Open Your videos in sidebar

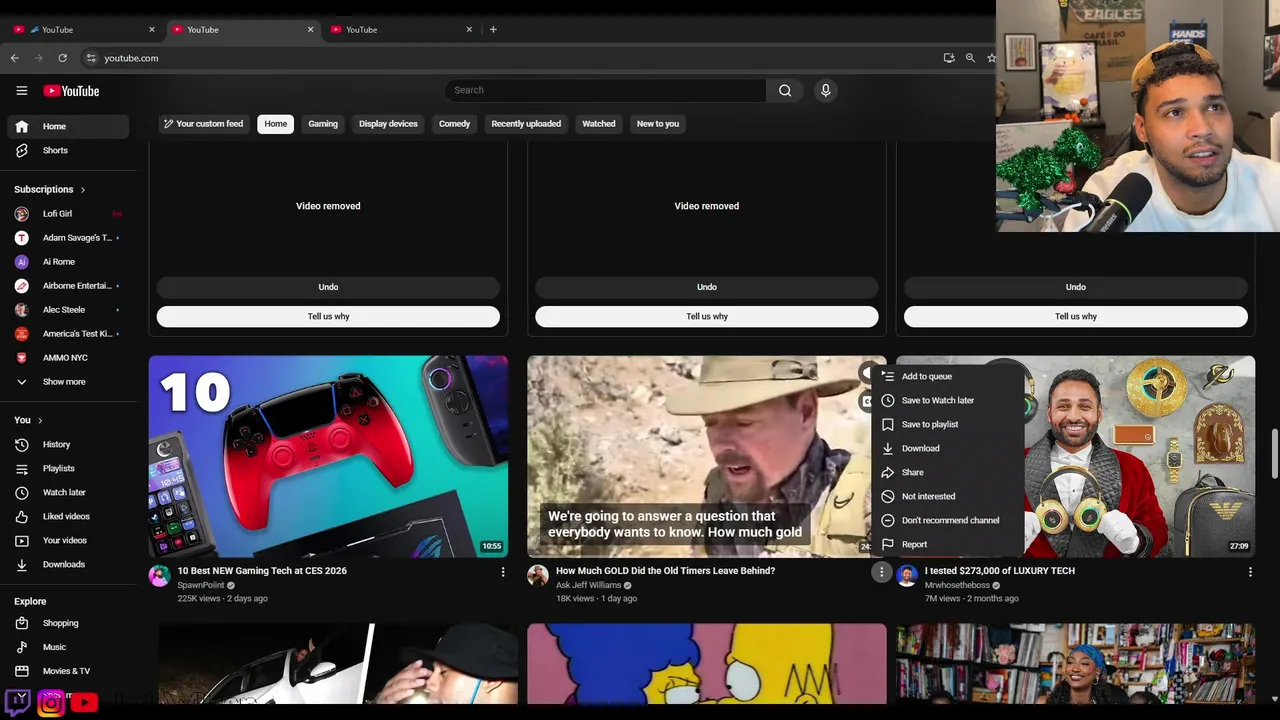[68, 540]
